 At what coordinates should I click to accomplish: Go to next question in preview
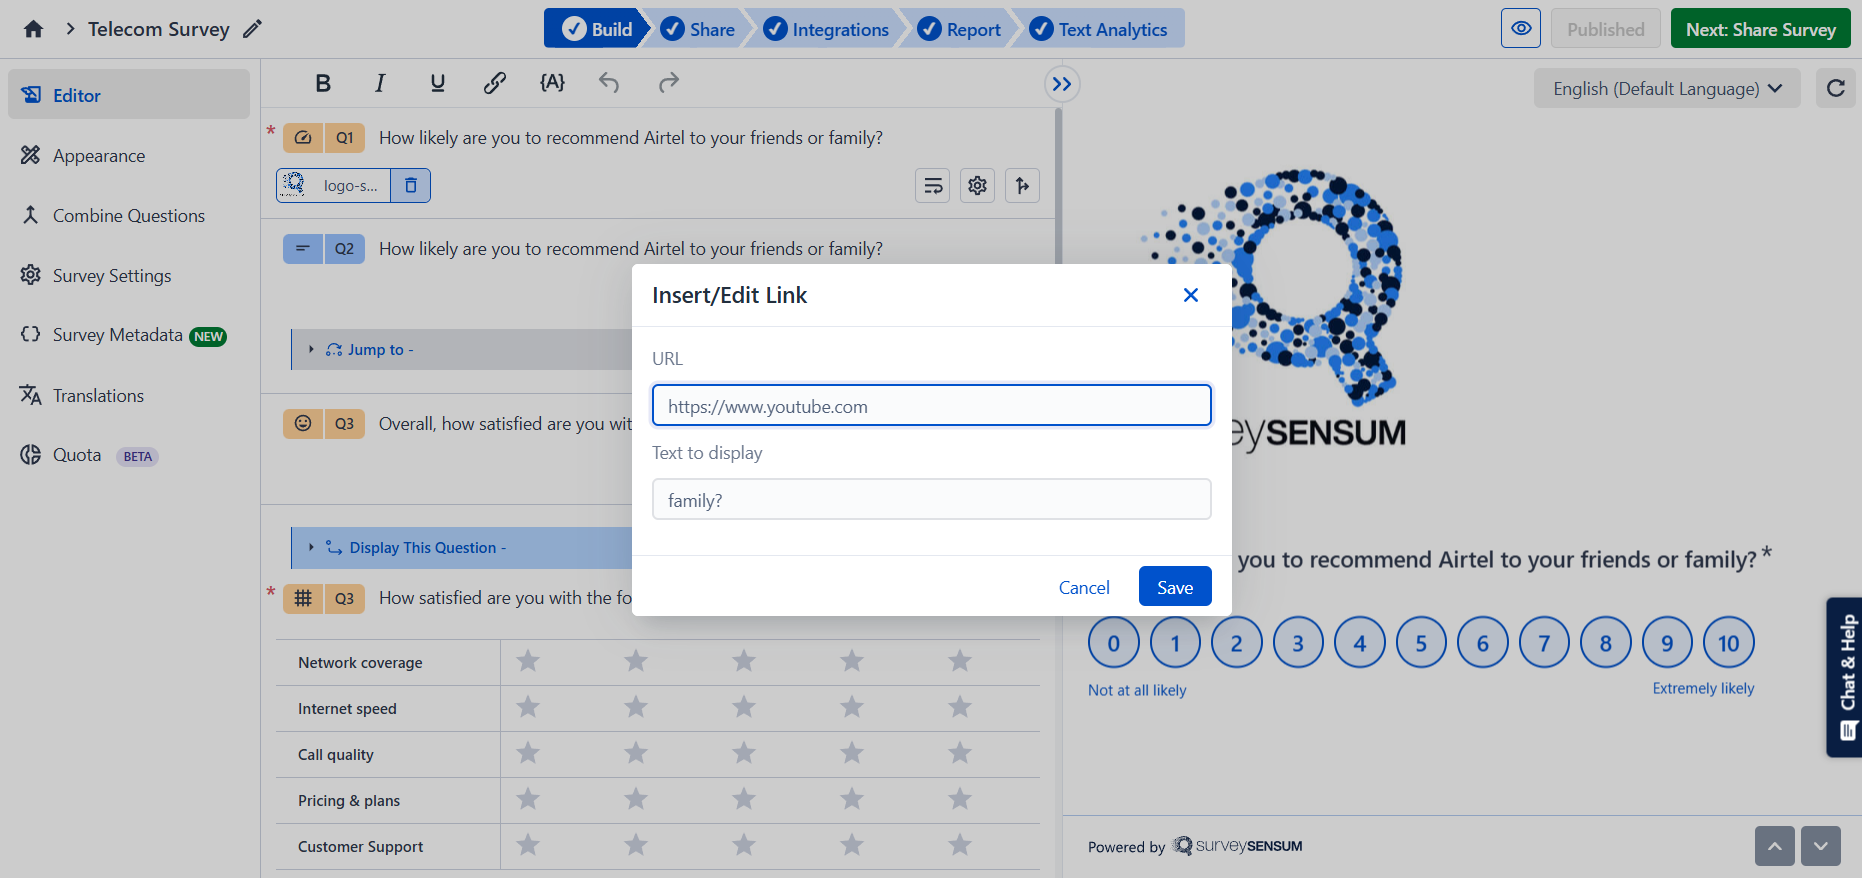pyautogui.click(x=1821, y=846)
